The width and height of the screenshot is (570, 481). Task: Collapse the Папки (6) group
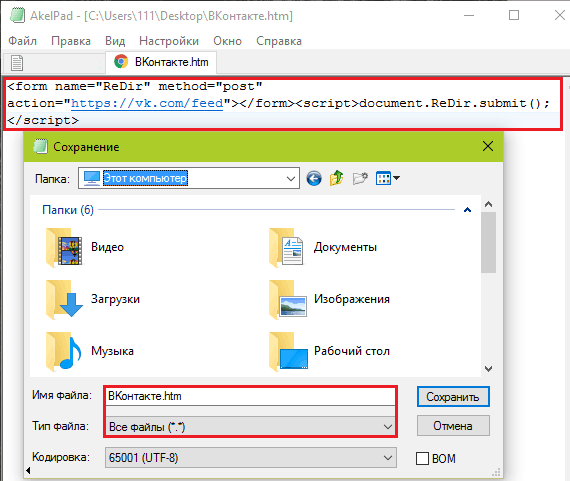point(467,210)
